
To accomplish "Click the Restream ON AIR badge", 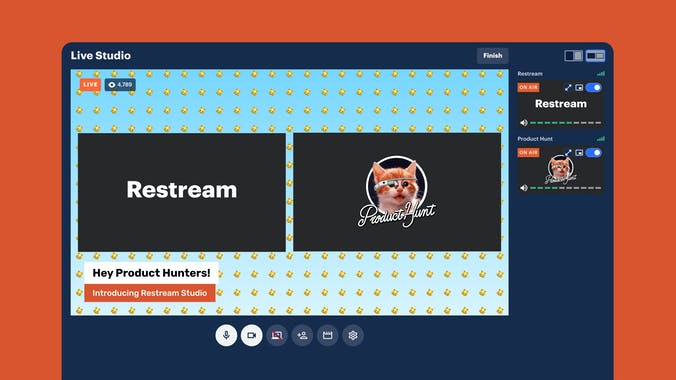I will (x=529, y=88).
